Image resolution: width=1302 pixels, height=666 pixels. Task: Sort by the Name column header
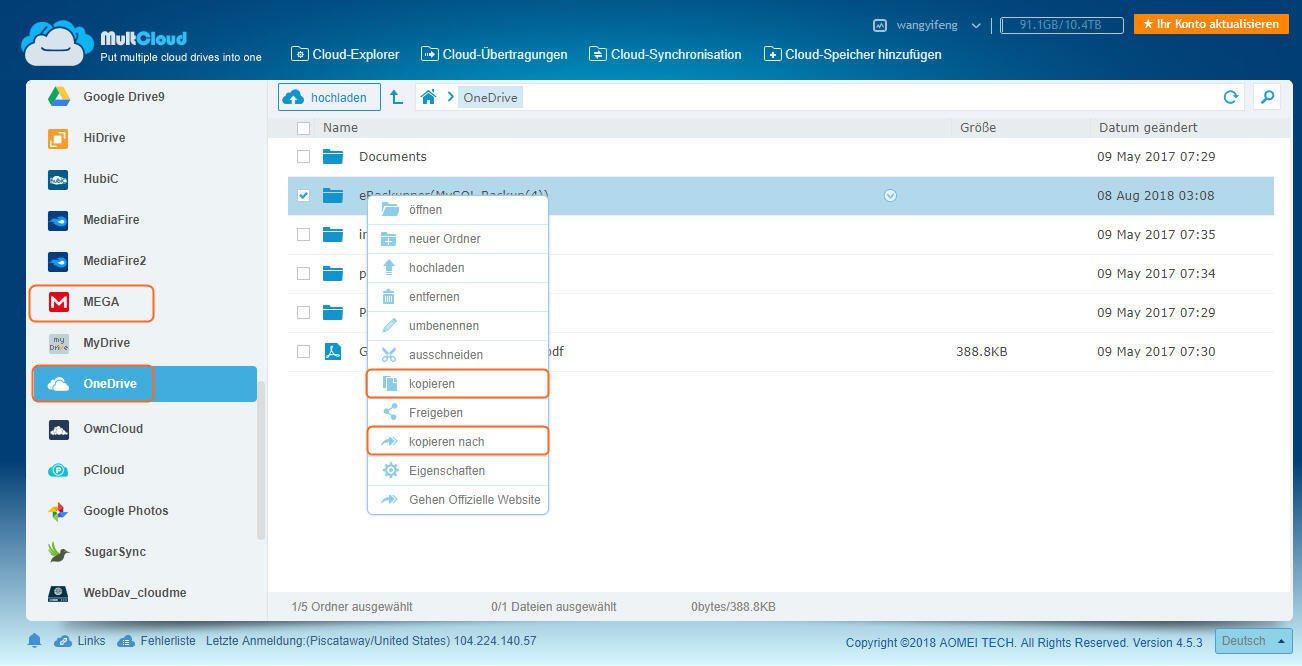(x=340, y=128)
